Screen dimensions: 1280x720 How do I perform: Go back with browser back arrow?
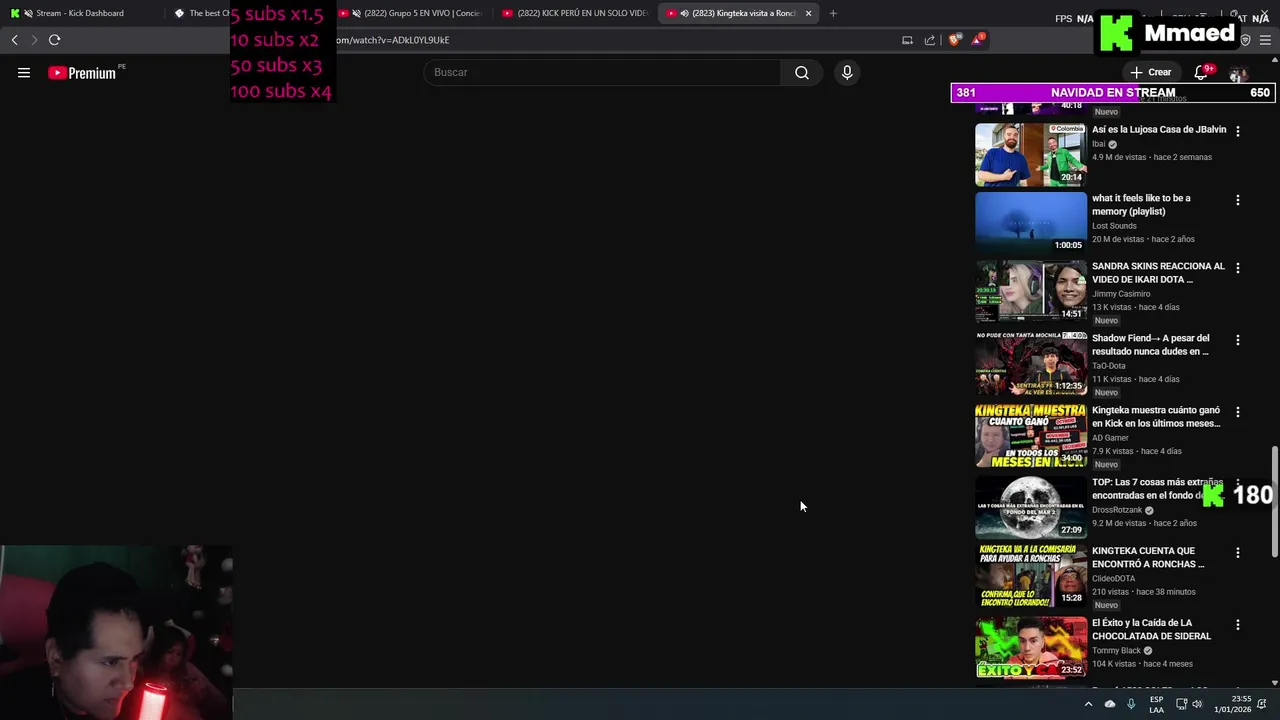(14, 40)
